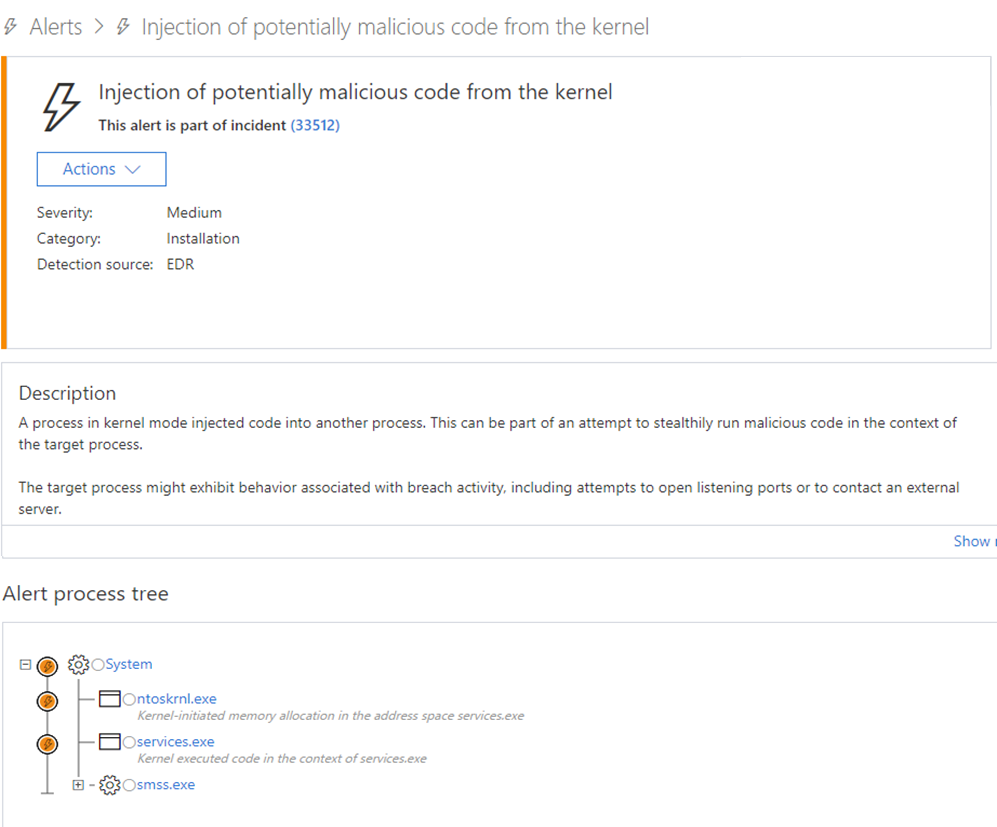Viewport: 997px width, 827px height.
Task: Click the gear icon beside smss.exe
Action: click(110, 784)
